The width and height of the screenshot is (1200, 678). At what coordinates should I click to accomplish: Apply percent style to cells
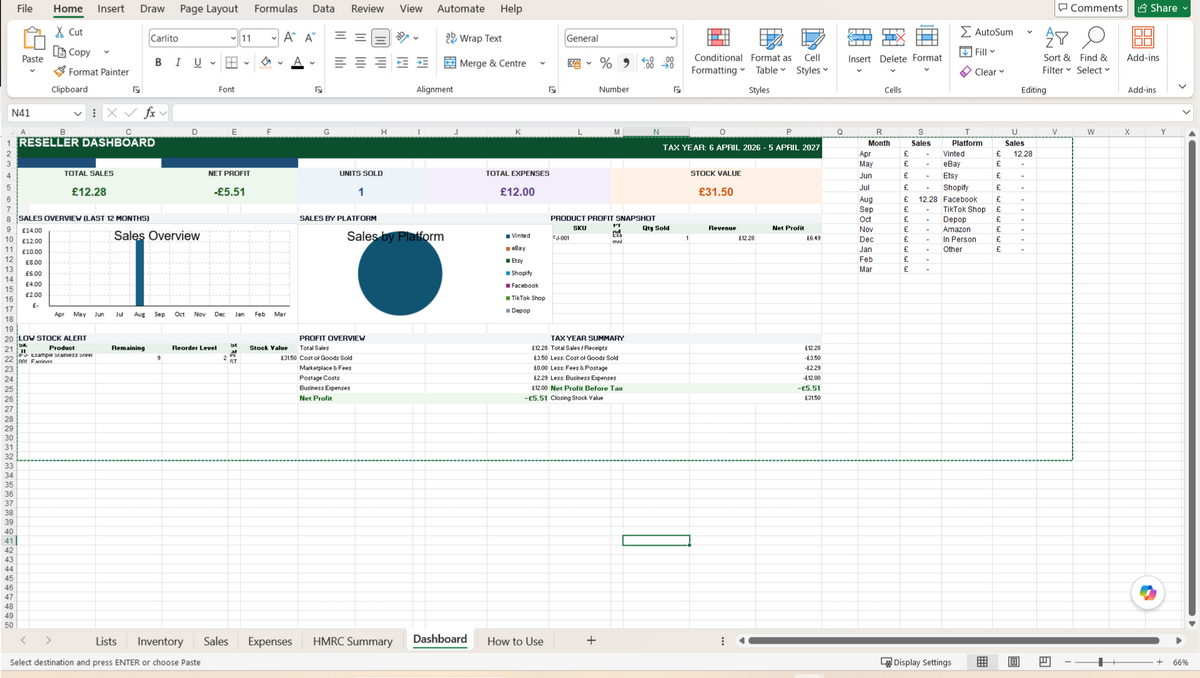click(606, 63)
